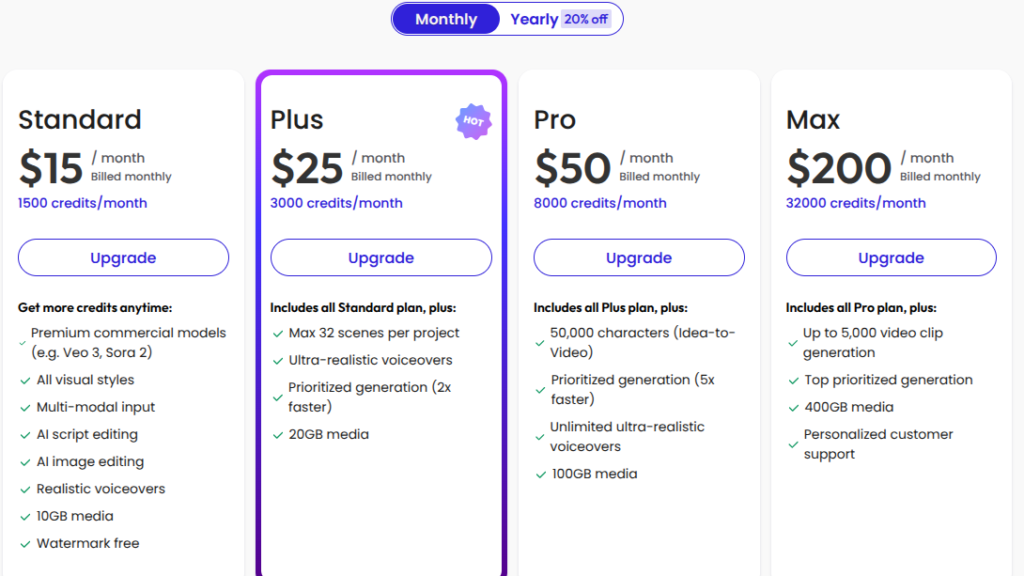Viewport: 1024px width, 576px height.
Task: Click the 8000 credits/month text
Action: pos(600,203)
